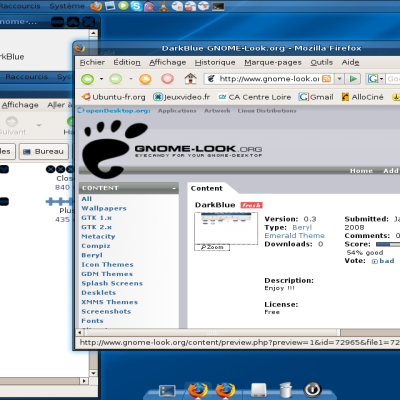The image size is (400, 400).
Task: Click the Score rating bar
Action: point(388,244)
